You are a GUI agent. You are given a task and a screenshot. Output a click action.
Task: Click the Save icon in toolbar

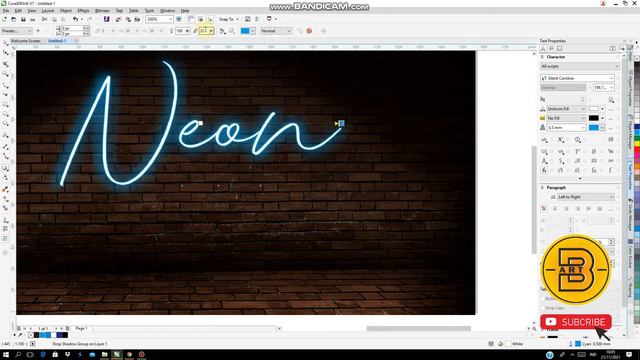click(23, 19)
